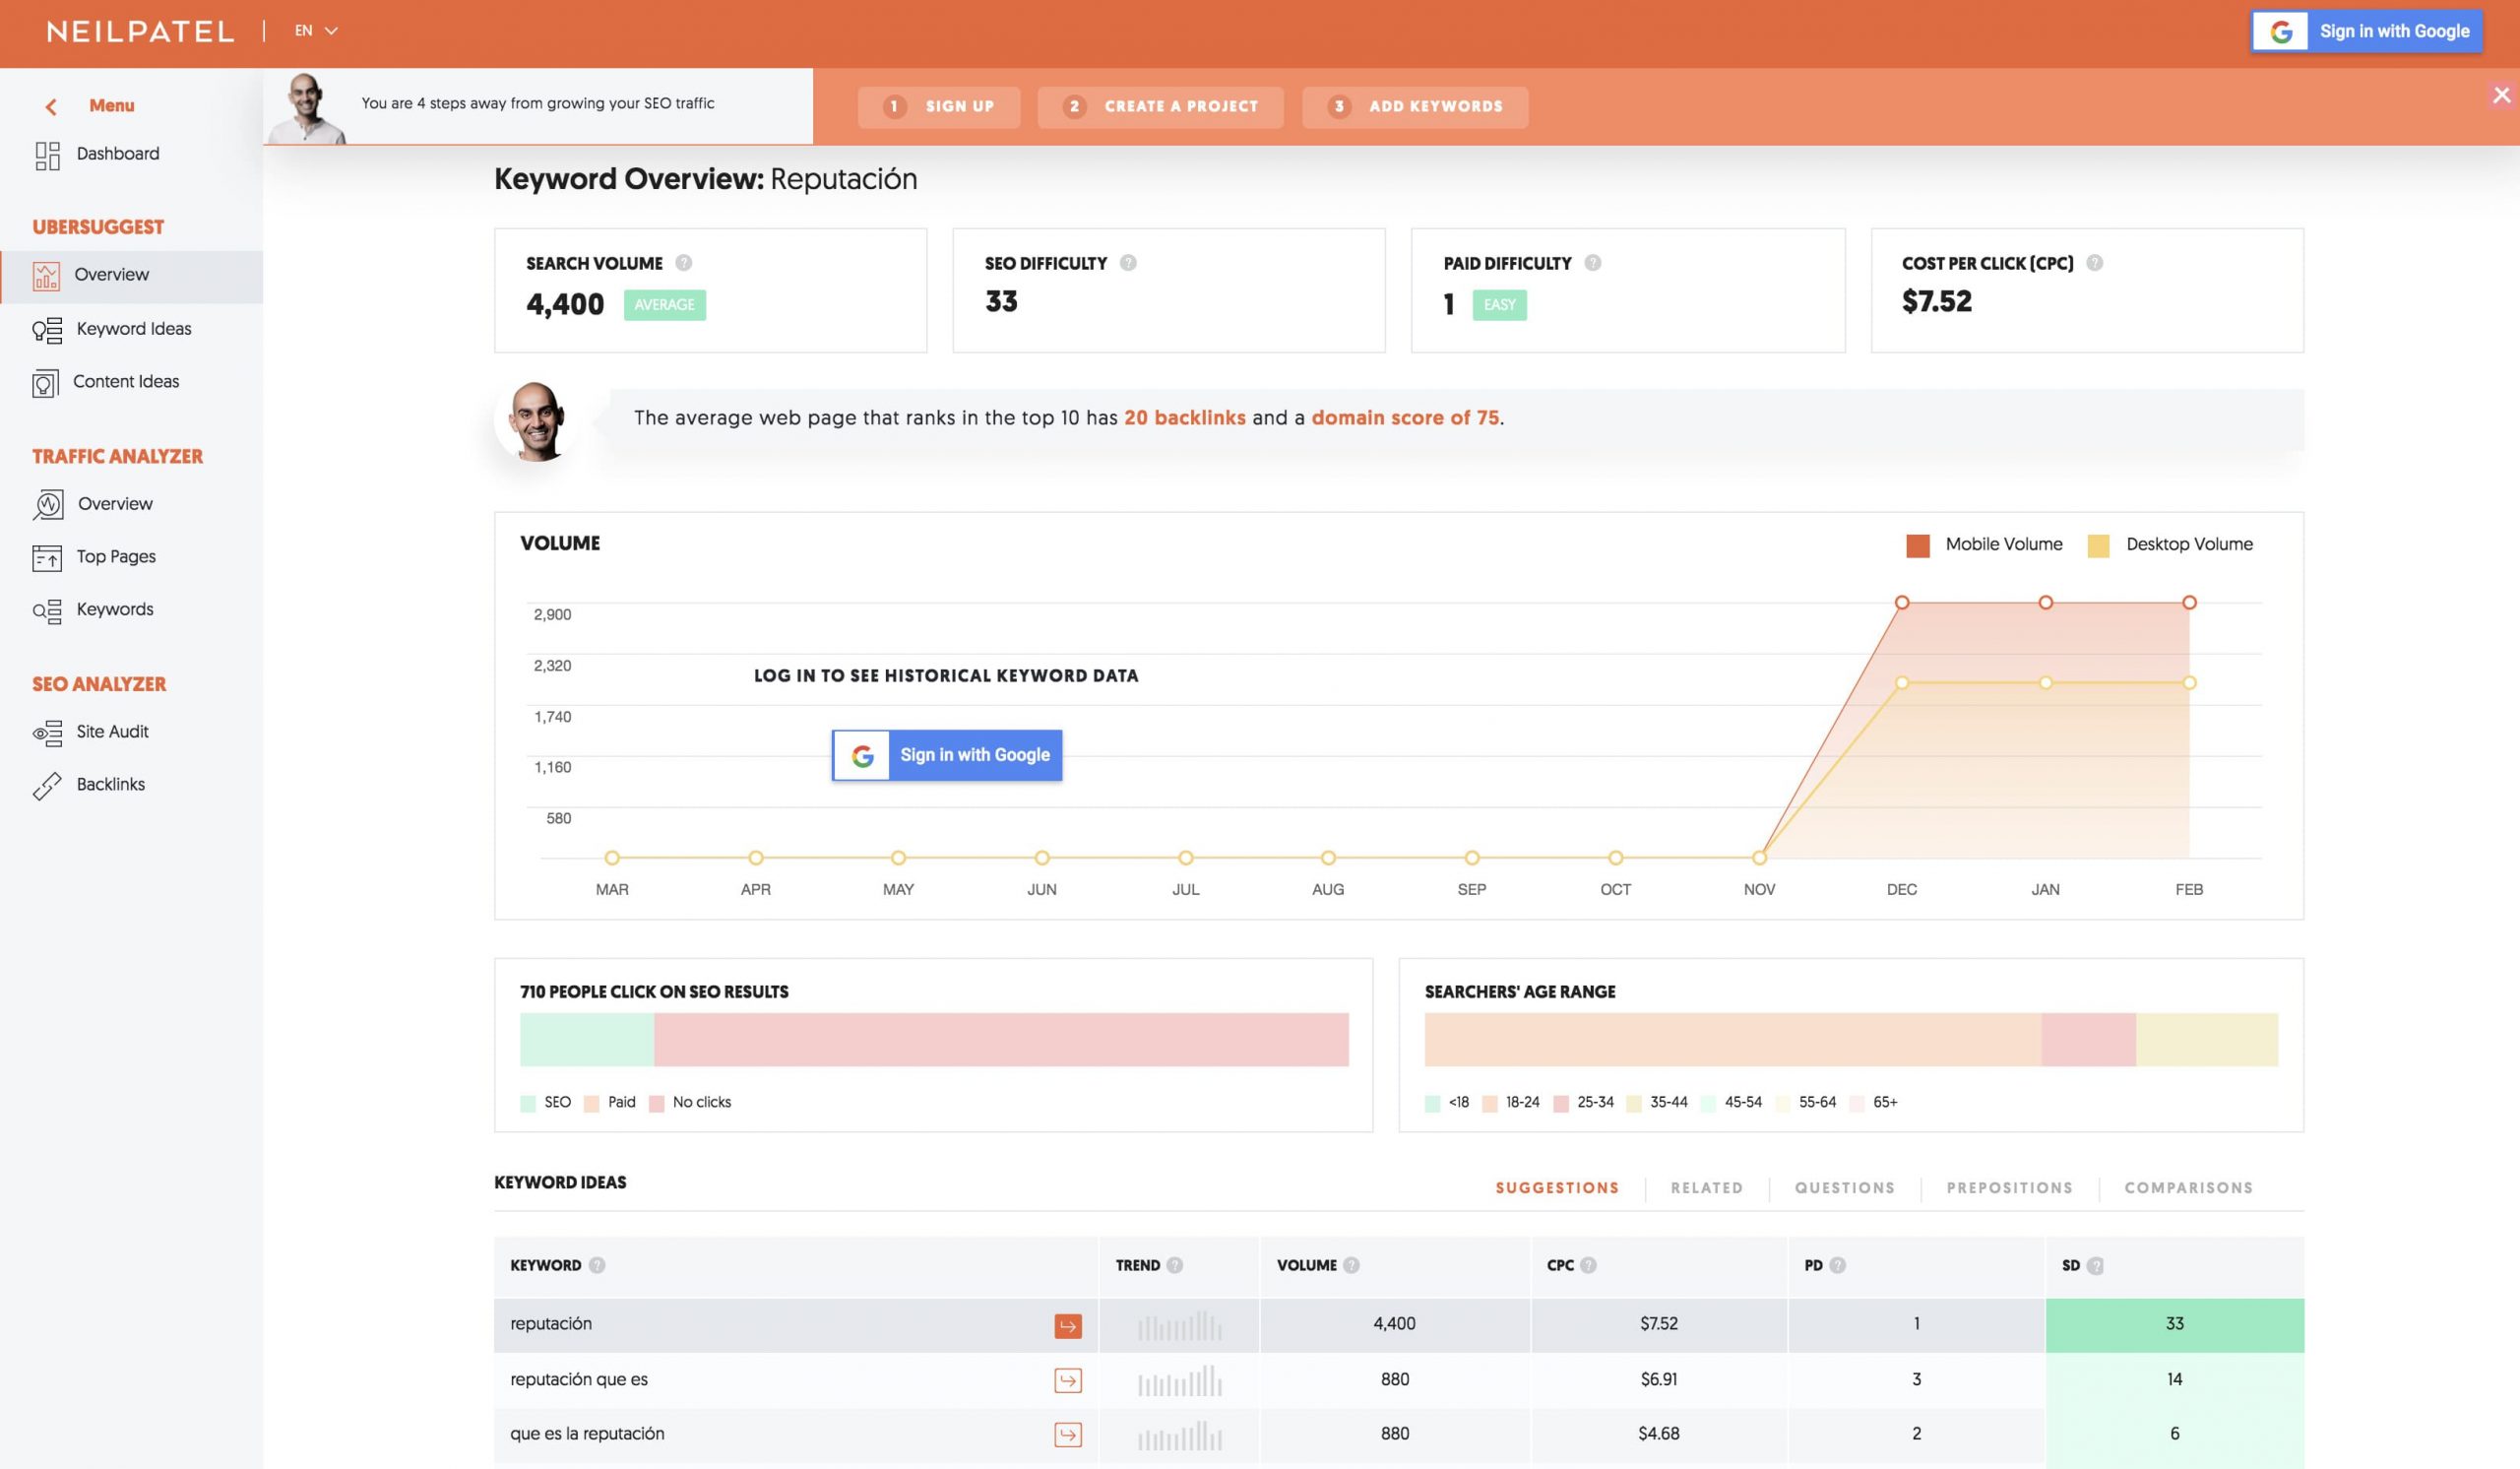Click the December mobile volume data point
Image resolution: width=2520 pixels, height=1469 pixels.
click(1902, 603)
